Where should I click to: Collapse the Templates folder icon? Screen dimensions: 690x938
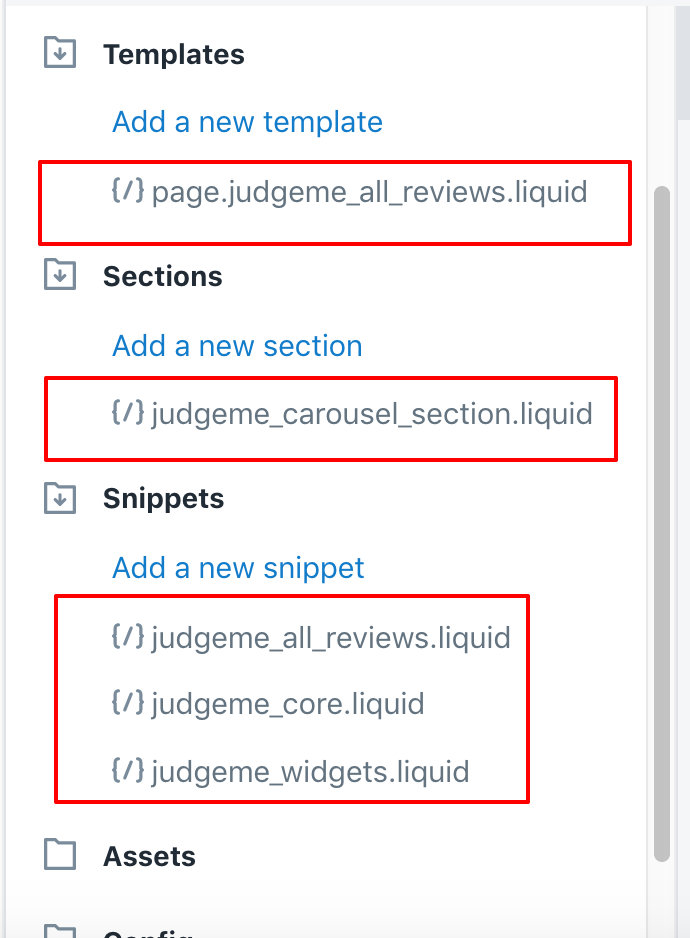point(60,53)
